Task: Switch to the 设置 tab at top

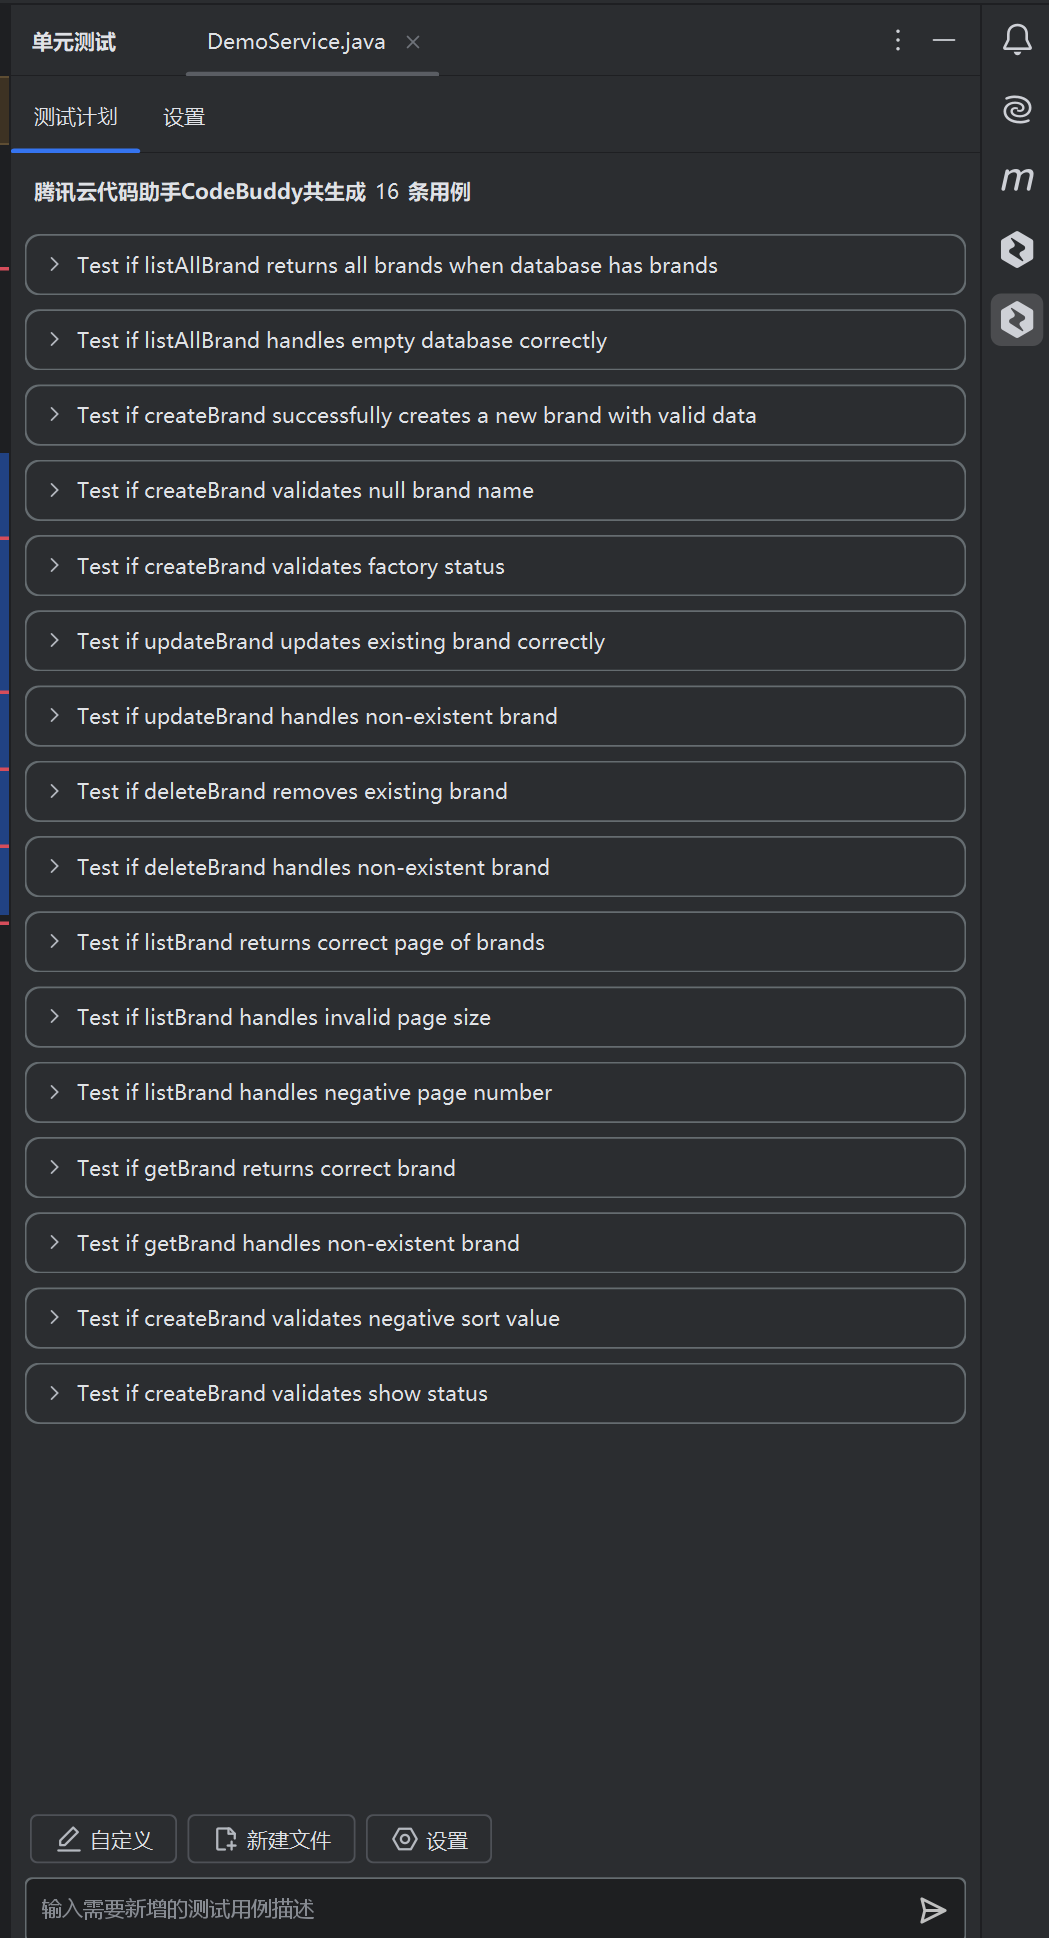Action: (x=184, y=117)
